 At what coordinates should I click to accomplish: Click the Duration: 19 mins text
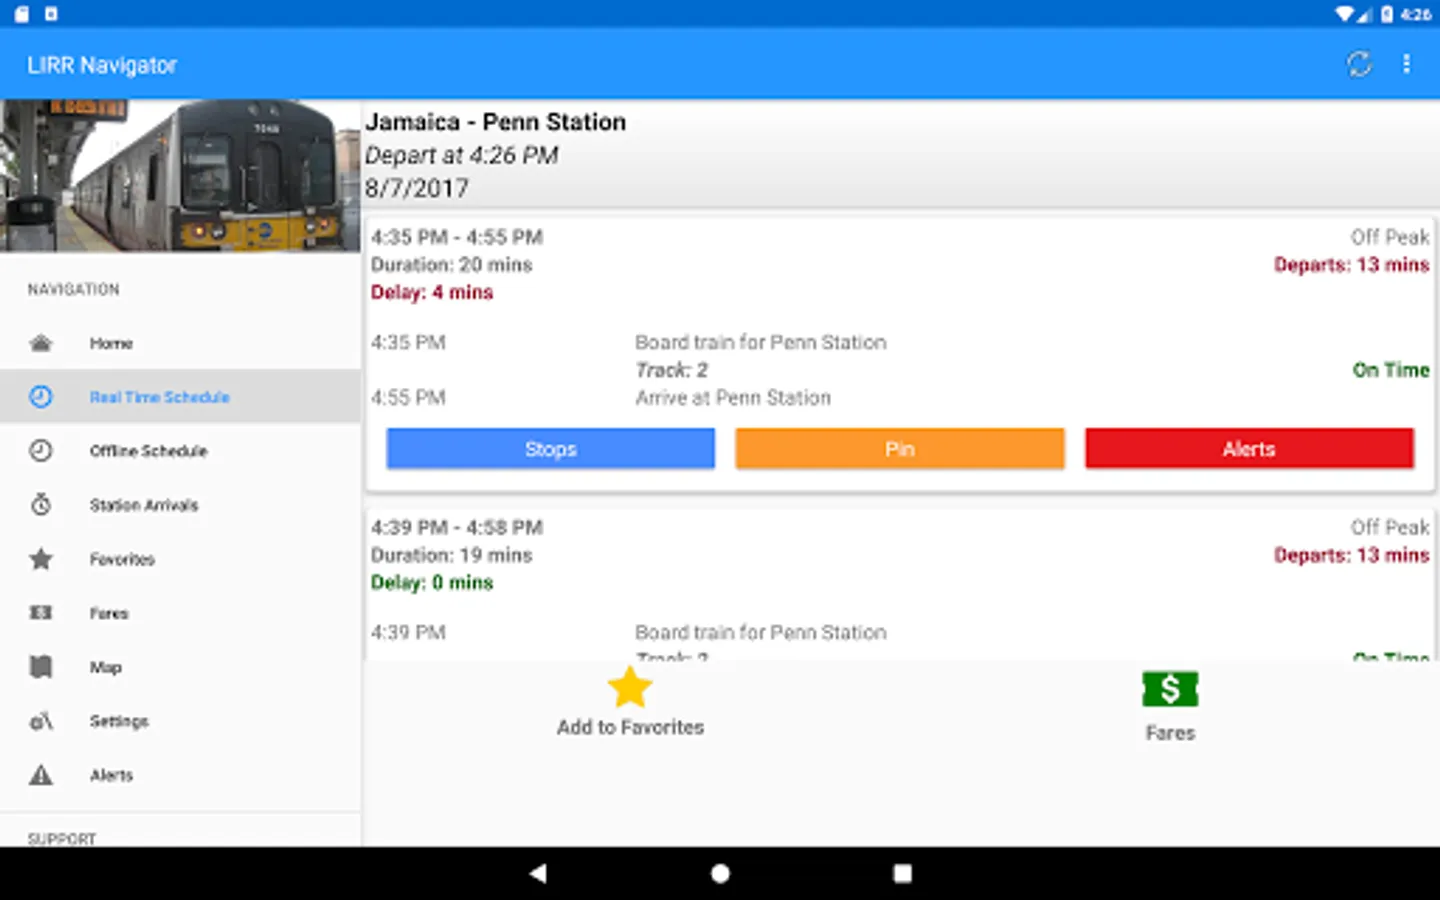(x=451, y=555)
